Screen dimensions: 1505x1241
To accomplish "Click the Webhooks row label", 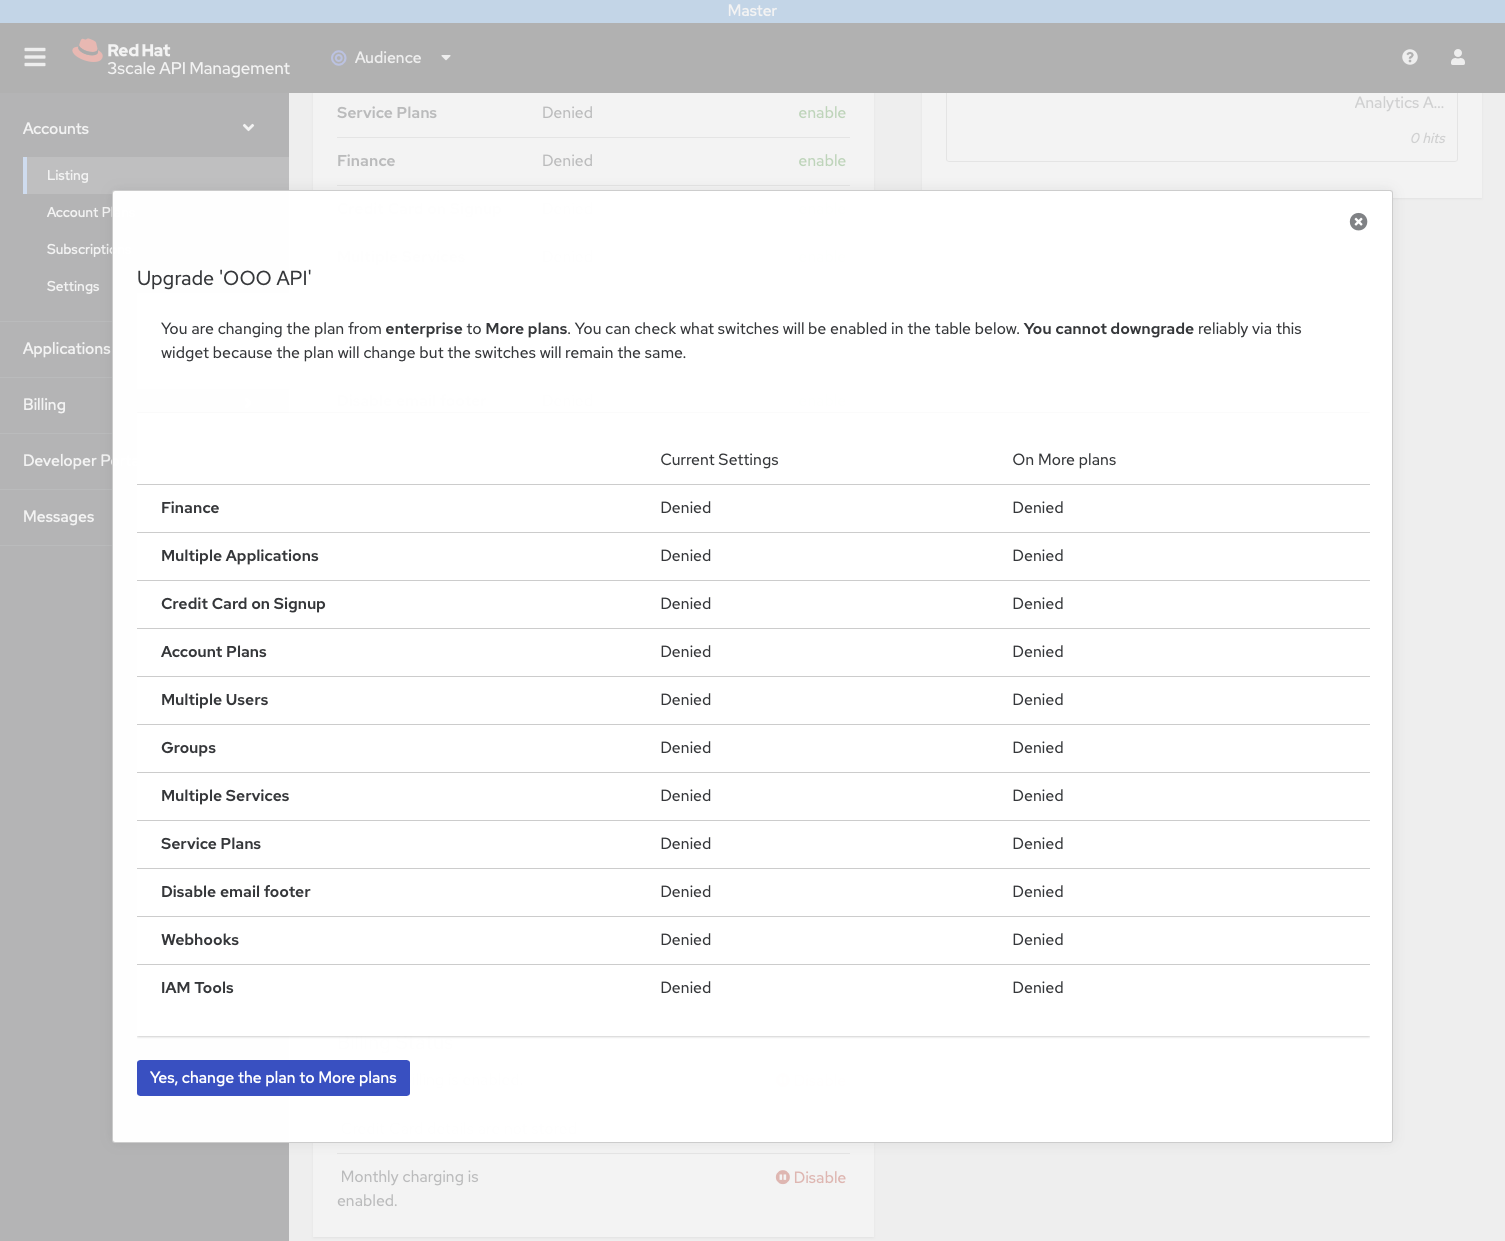I will 200,940.
